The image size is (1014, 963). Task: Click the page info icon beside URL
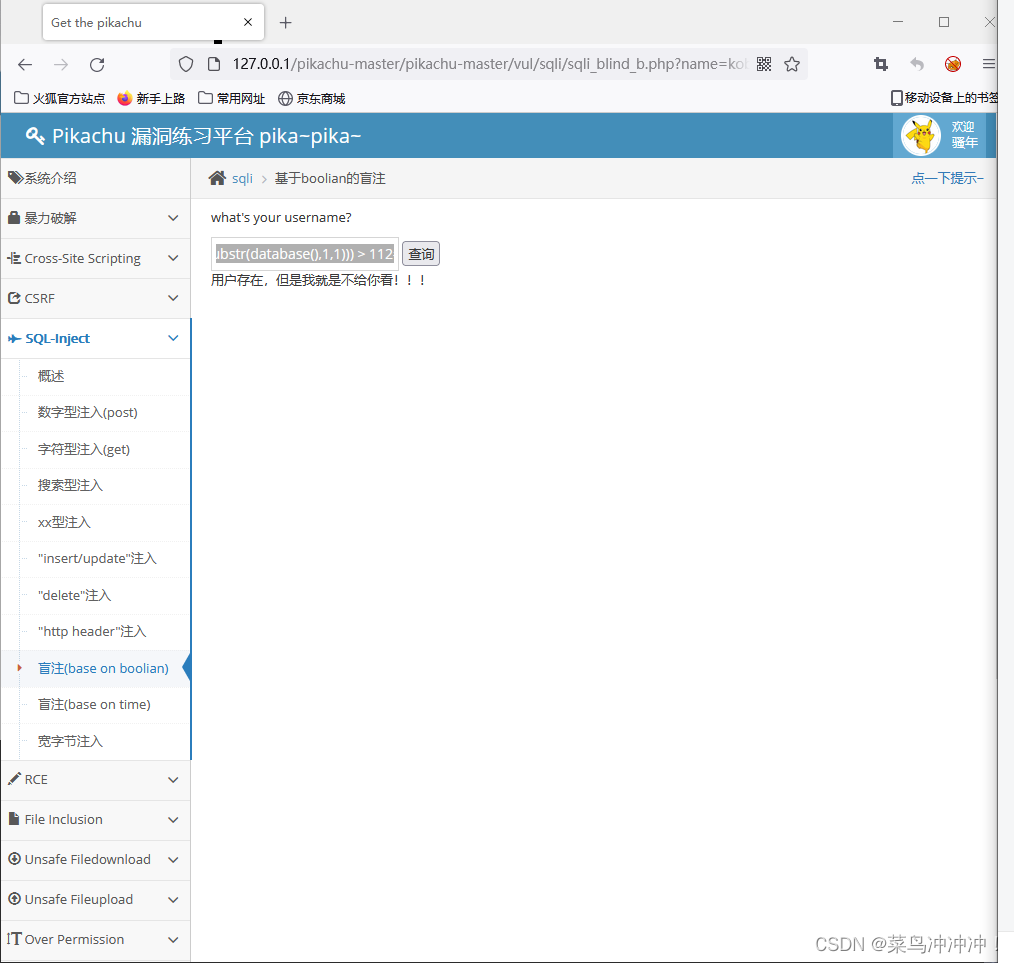coord(214,64)
